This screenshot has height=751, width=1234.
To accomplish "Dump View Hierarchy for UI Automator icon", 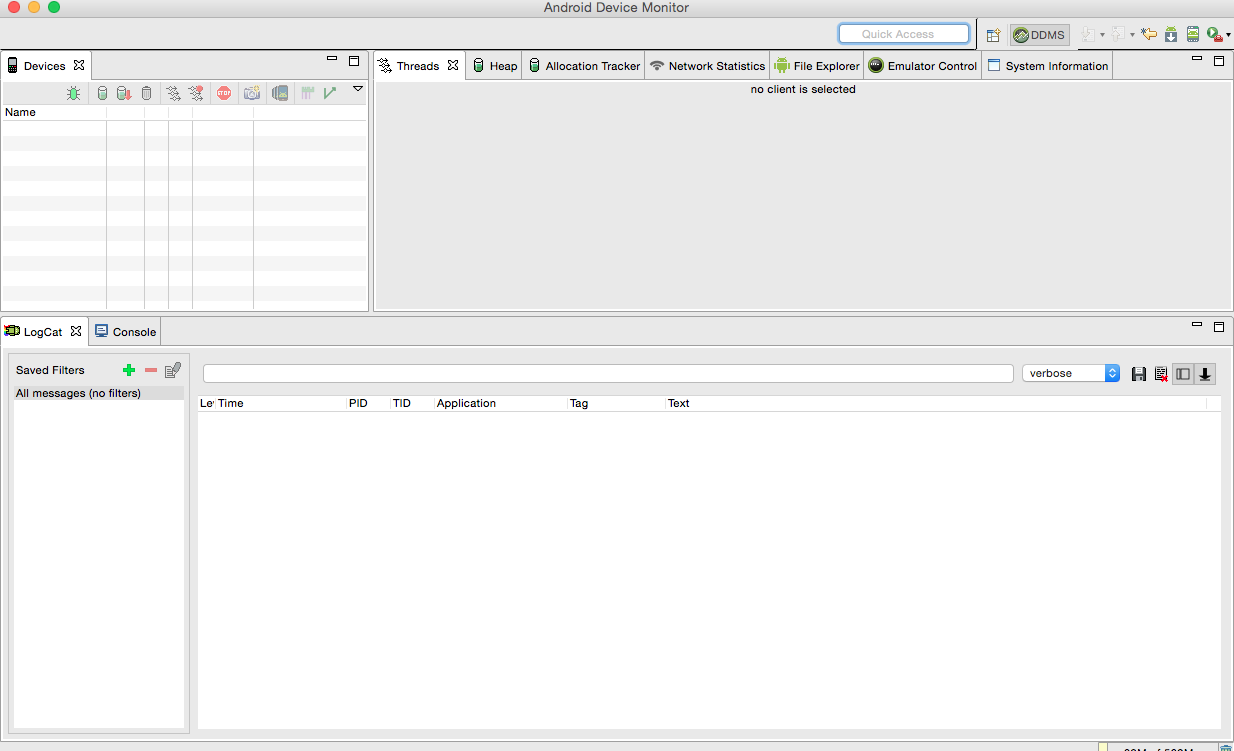I will [280, 93].
